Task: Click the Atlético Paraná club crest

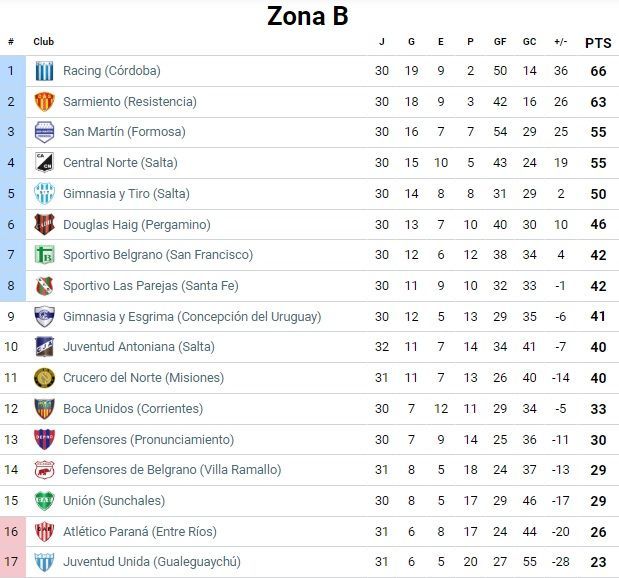Action: click(x=44, y=532)
